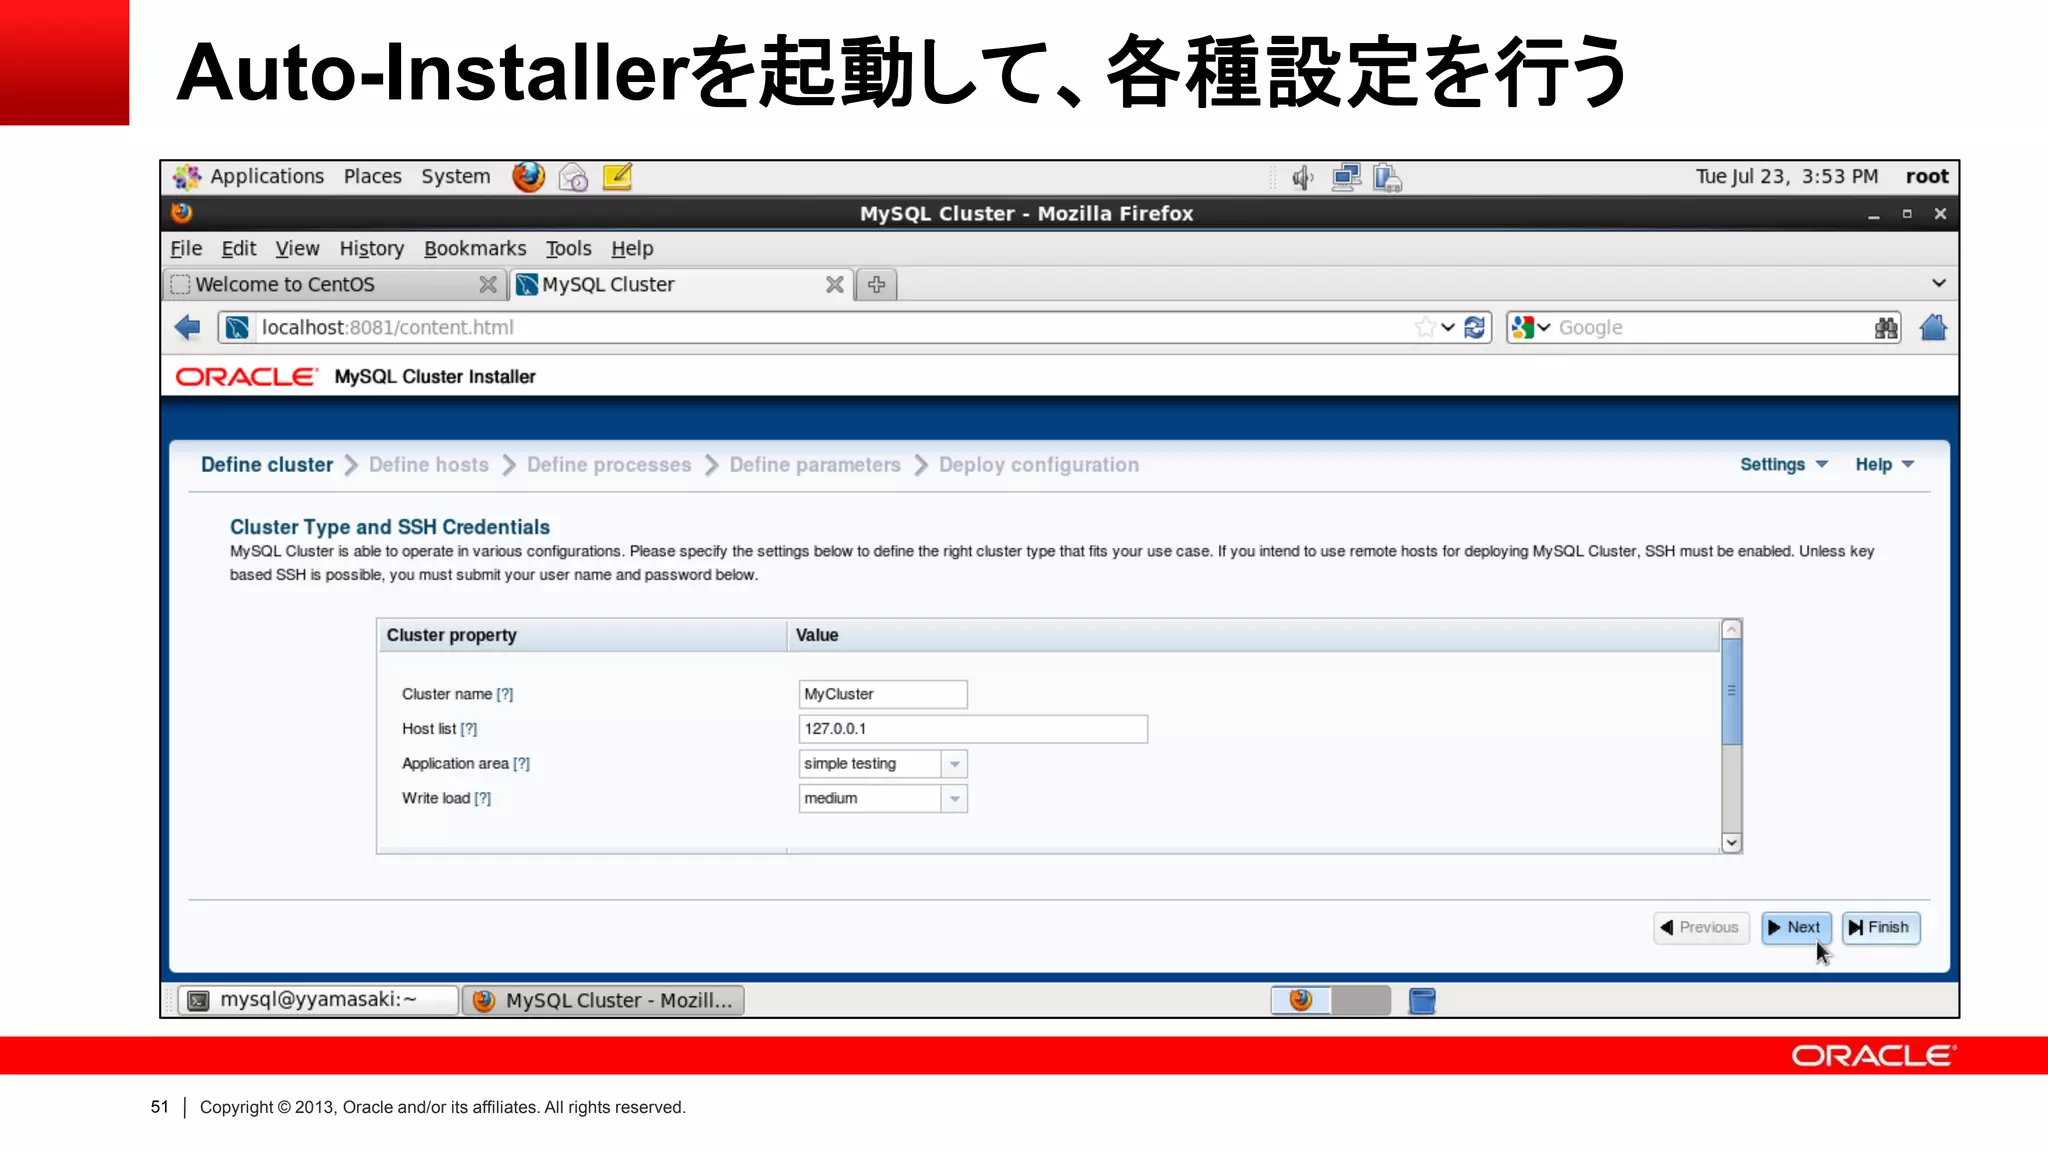The width and height of the screenshot is (2048, 1152).
Task: Open the list all tabs dropdown arrow
Action: point(1938,283)
